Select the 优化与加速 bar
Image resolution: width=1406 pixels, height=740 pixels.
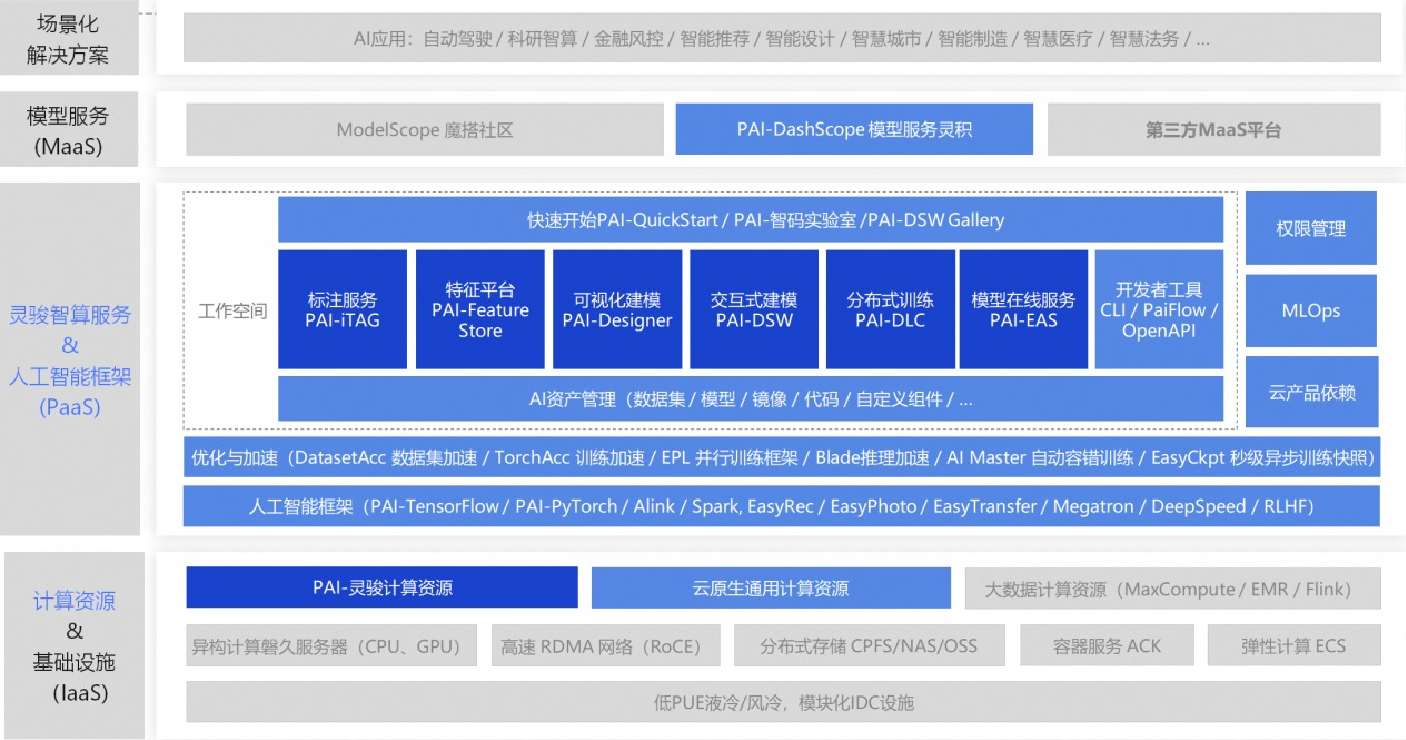coord(782,457)
